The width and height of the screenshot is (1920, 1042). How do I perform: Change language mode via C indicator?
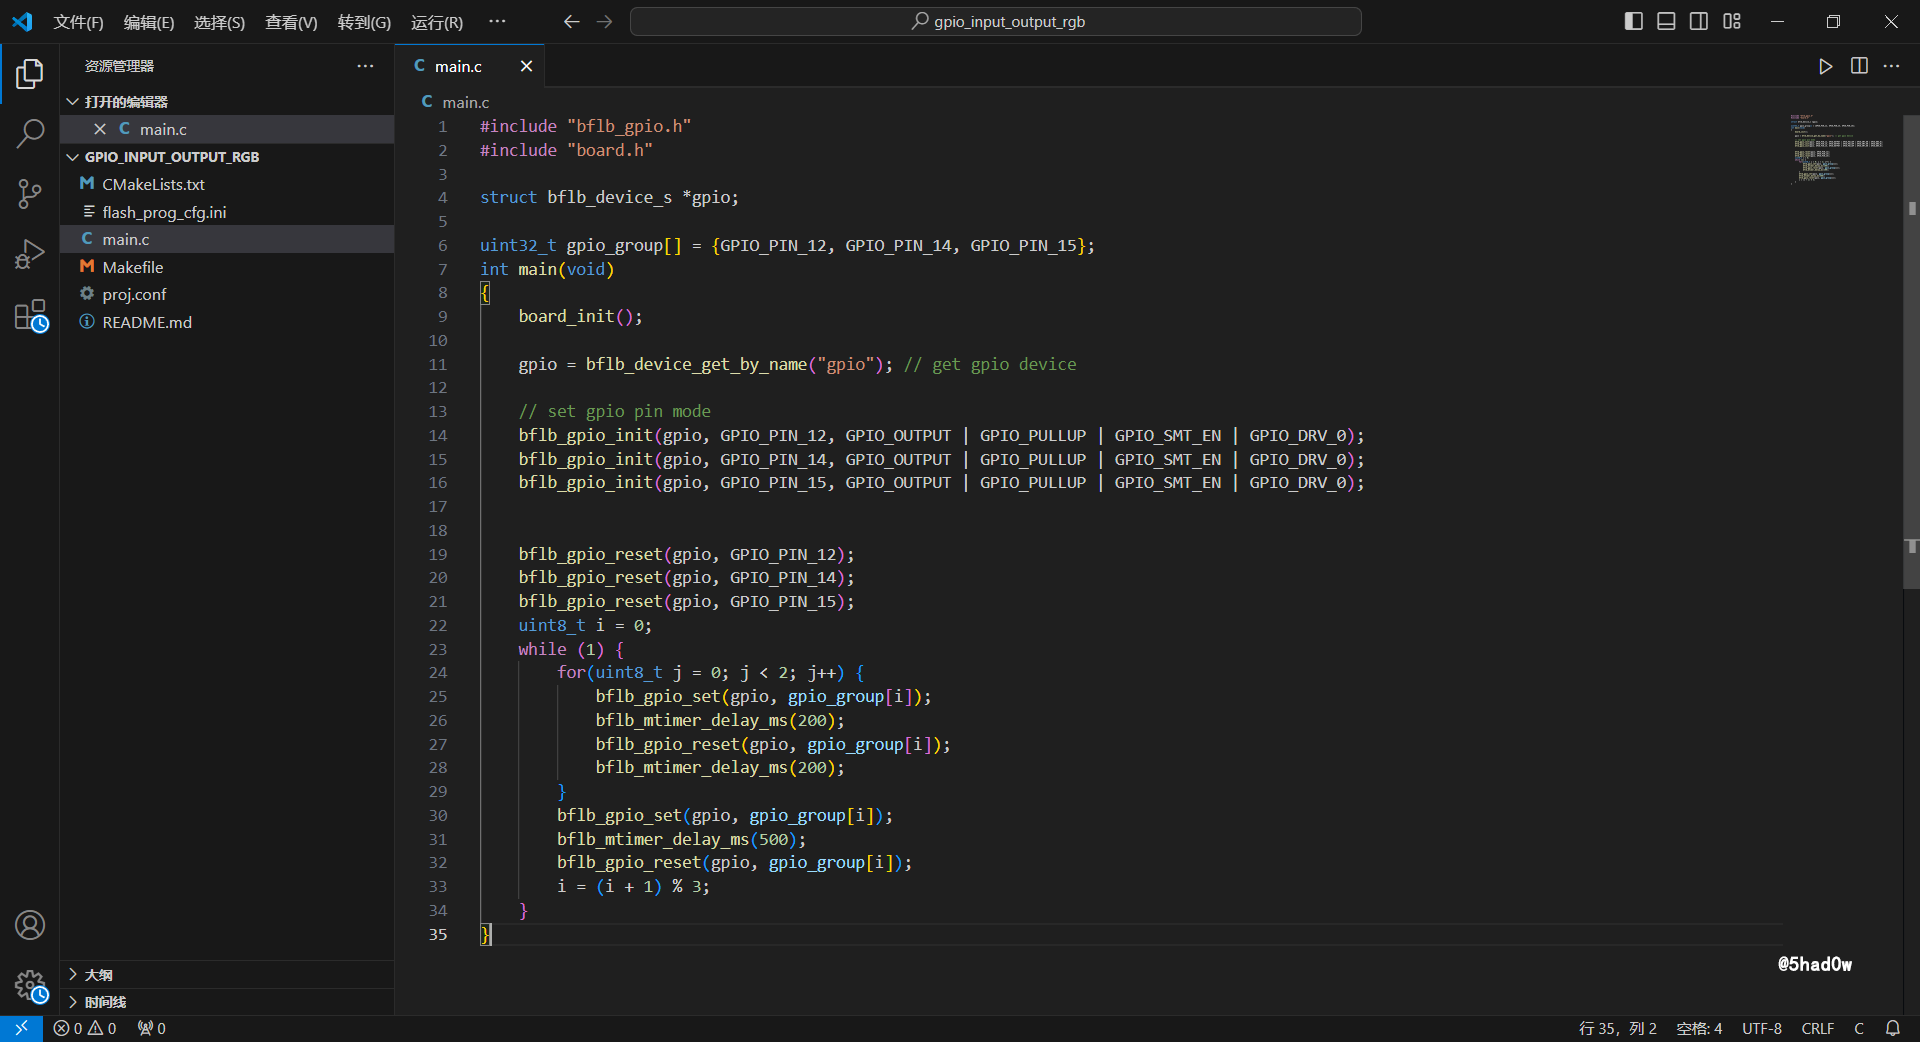pos(1859,1028)
